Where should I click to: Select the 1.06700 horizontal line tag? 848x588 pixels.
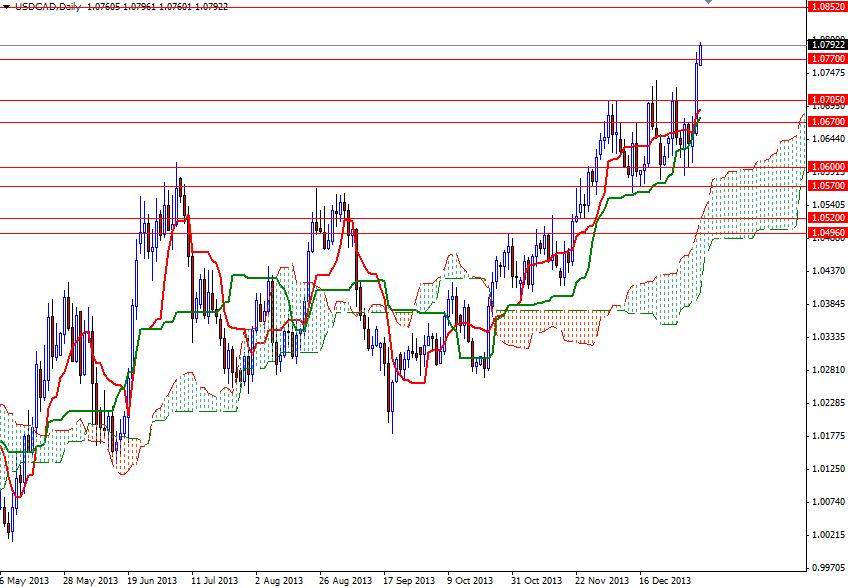(827, 122)
